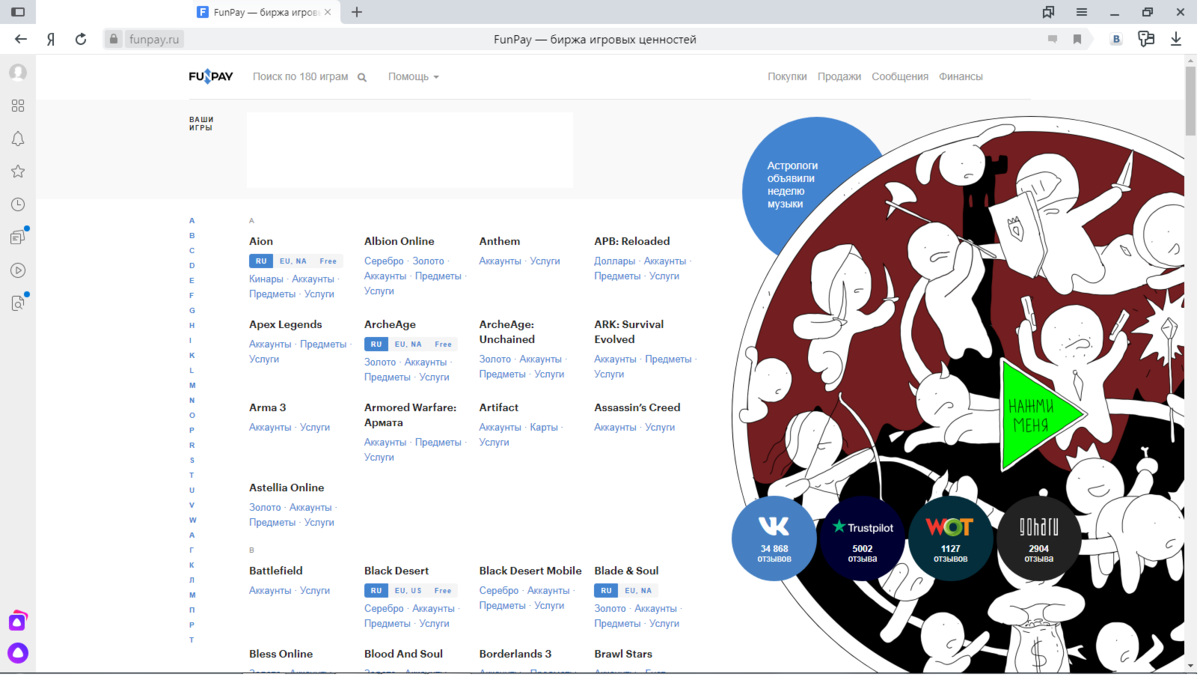Click the magnifier search icon
Image resolution: width=1200 pixels, height=680 pixels.
362,77
